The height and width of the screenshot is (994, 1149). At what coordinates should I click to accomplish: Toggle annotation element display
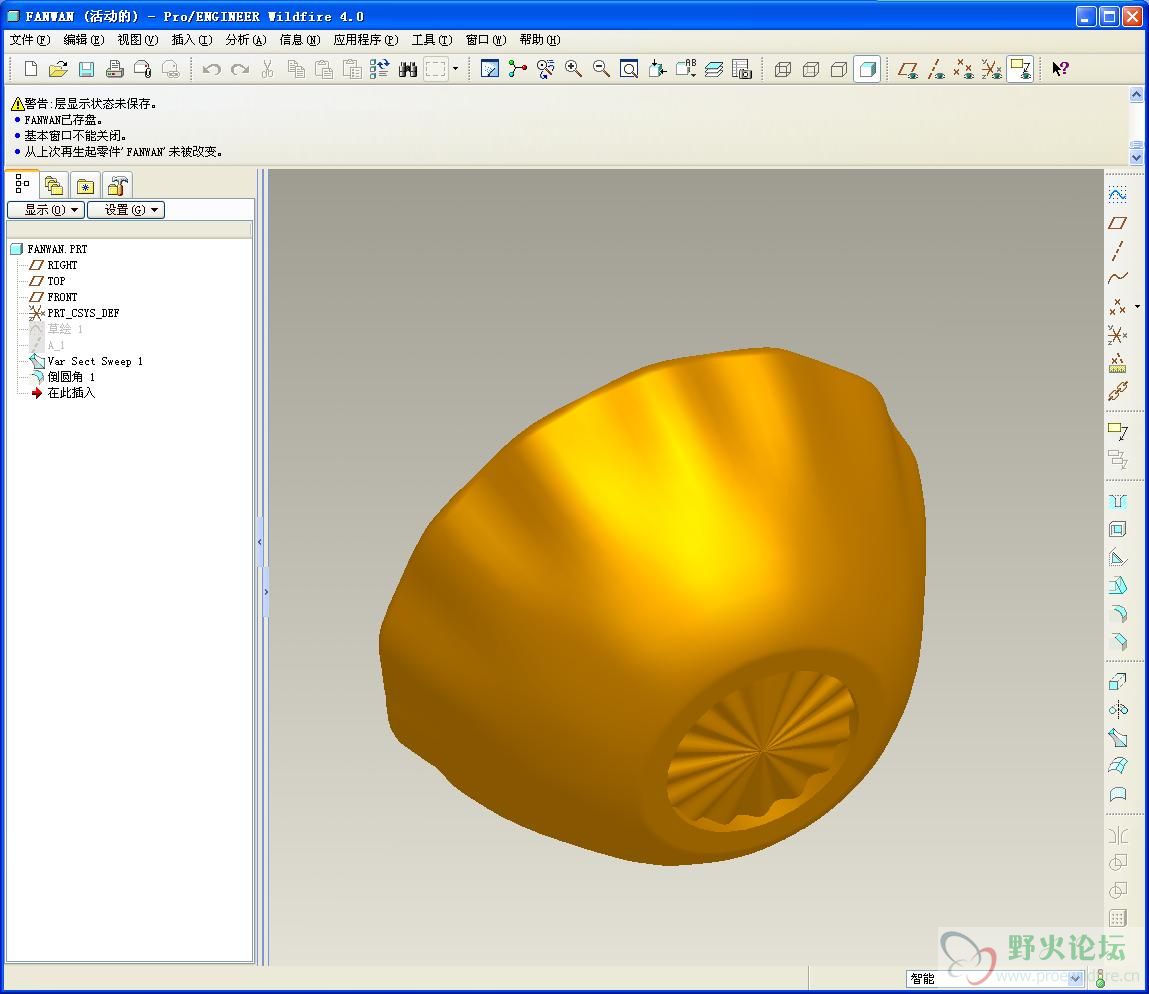tap(1020, 69)
